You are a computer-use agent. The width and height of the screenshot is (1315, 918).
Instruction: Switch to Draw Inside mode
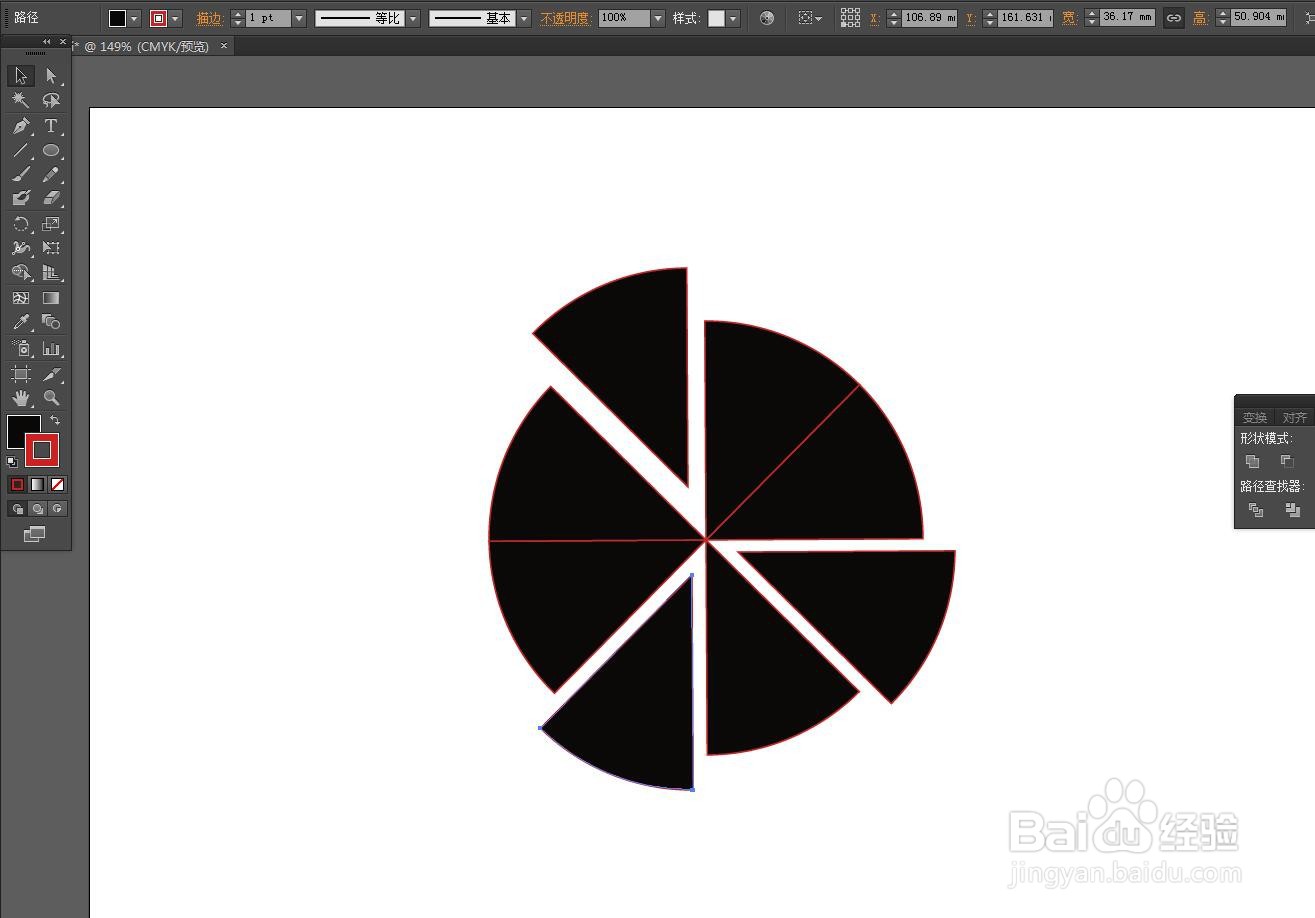click(58, 509)
